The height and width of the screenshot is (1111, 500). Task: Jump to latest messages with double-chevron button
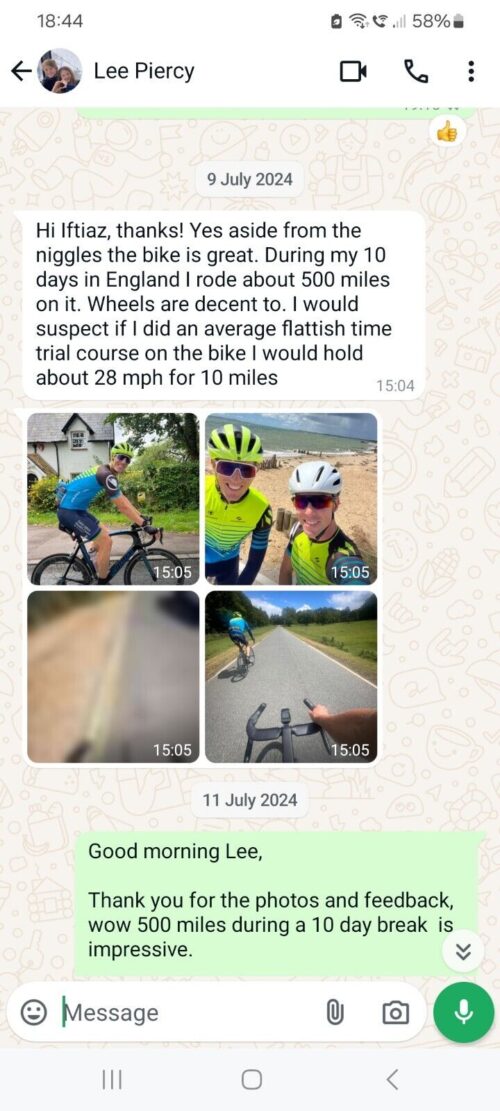click(463, 952)
